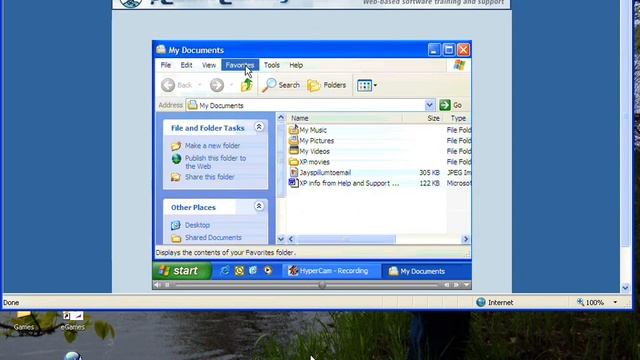Click the 305 KB size cell
The width and height of the screenshot is (640, 360).
429,173
